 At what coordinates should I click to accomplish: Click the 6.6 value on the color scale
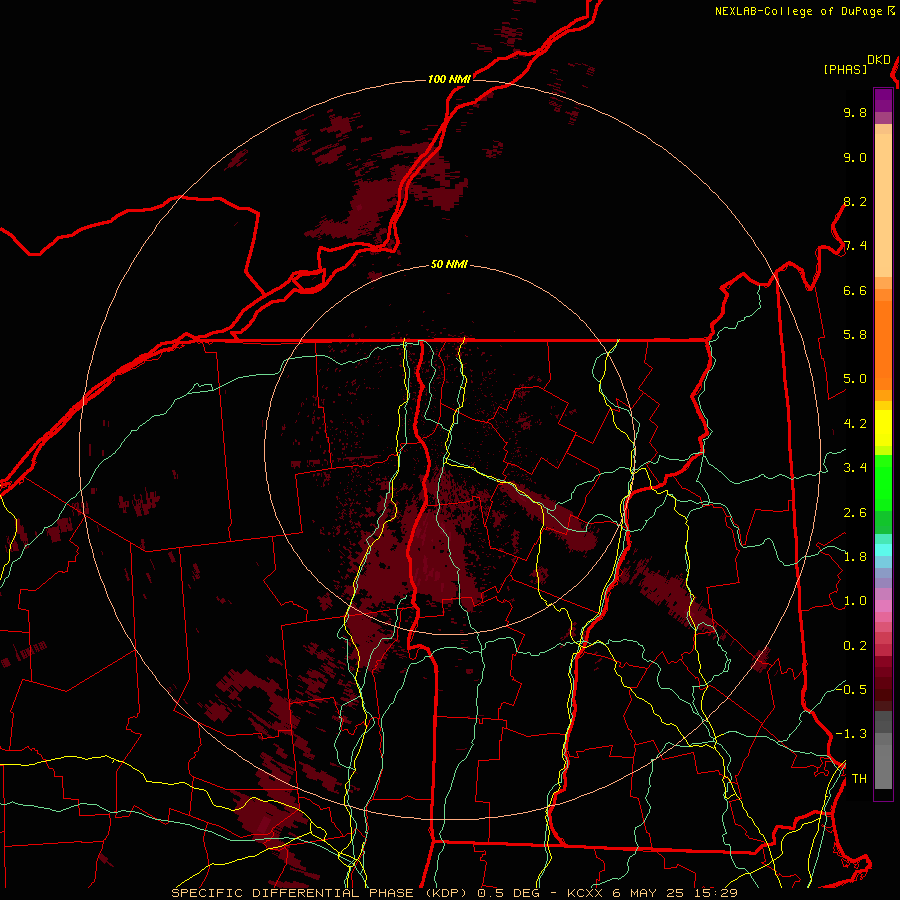(x=855, y=290)
